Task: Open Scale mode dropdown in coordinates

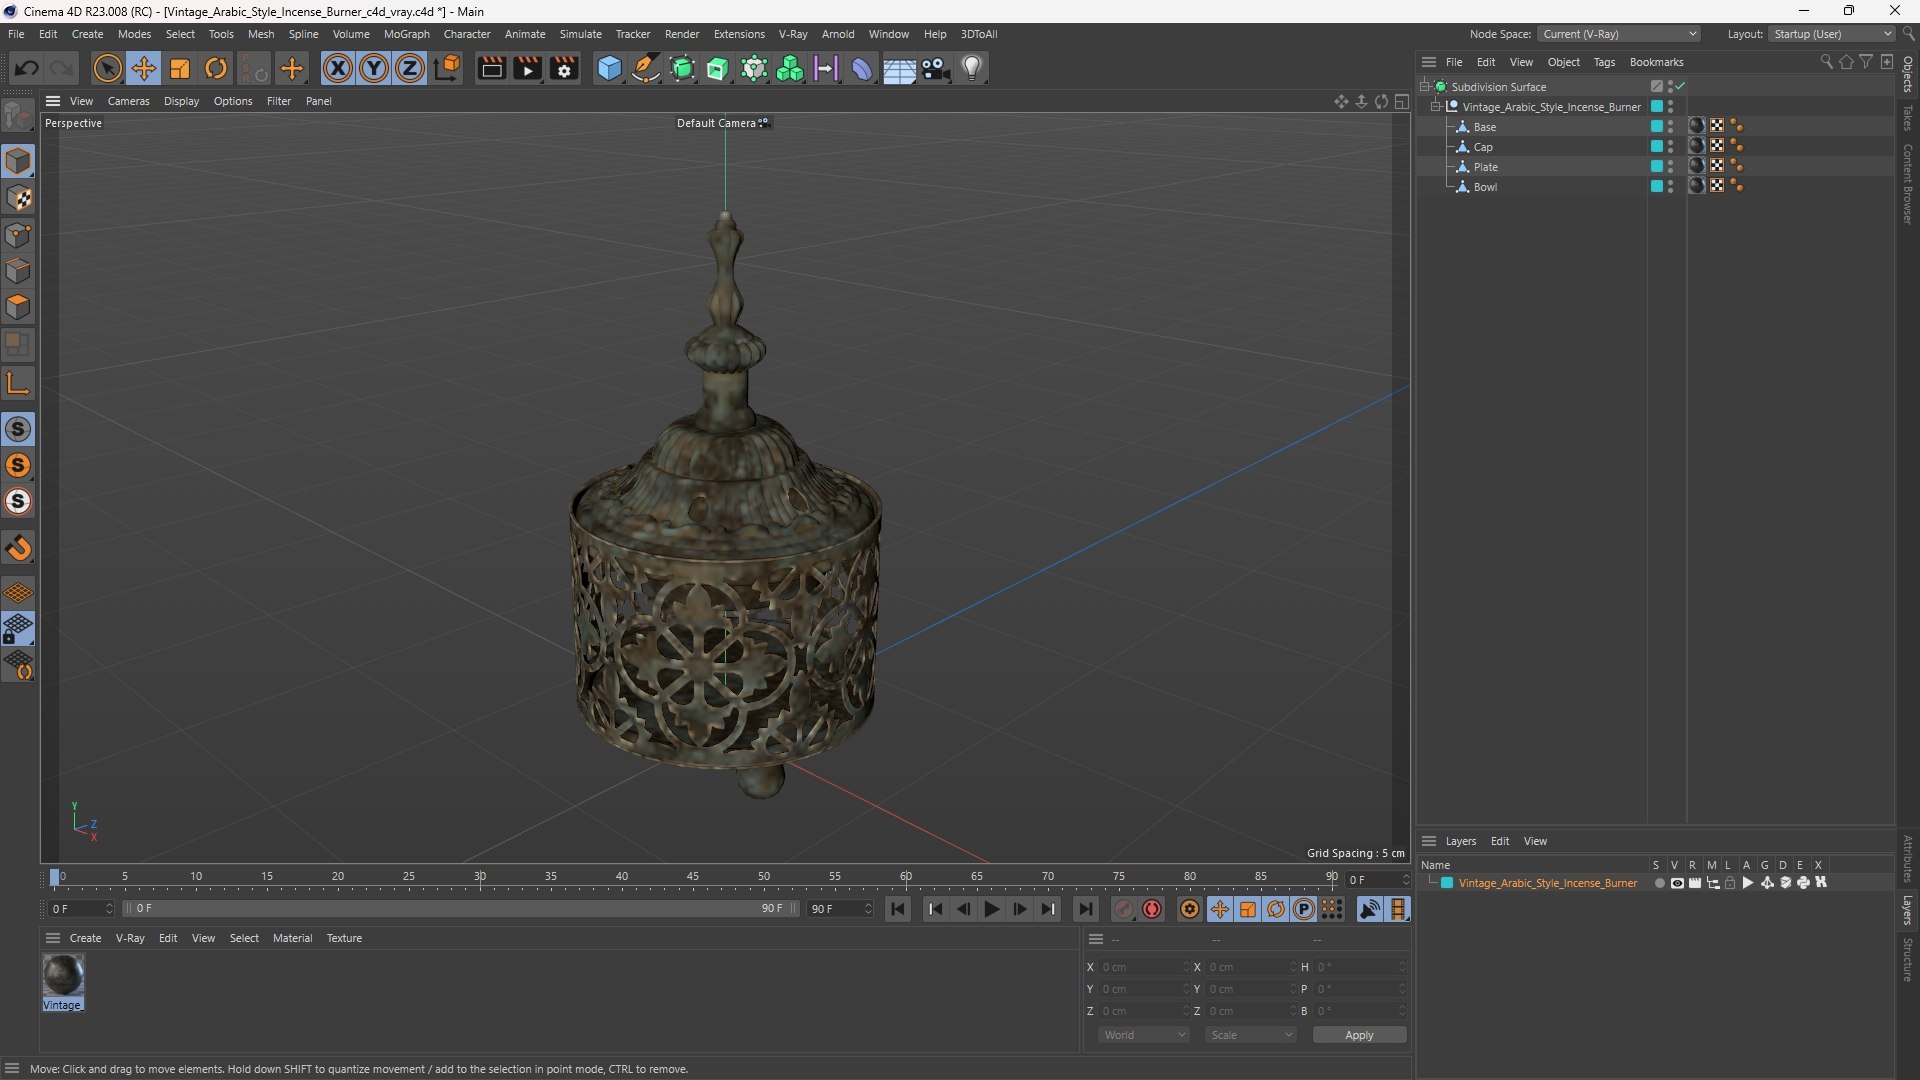Action: 1251,1035
